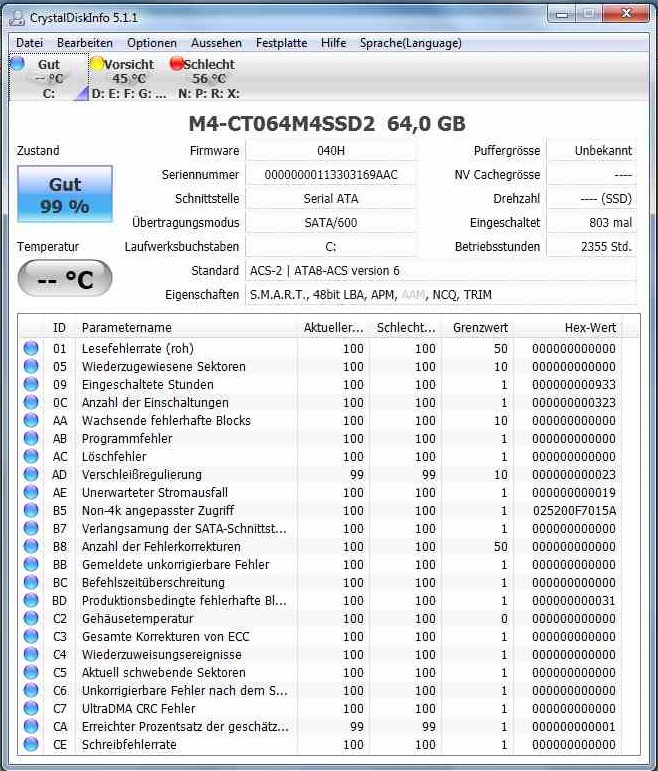Open the Hilfe menu
Viewport: 658px width, 771px height.
[x=333, y=43]
